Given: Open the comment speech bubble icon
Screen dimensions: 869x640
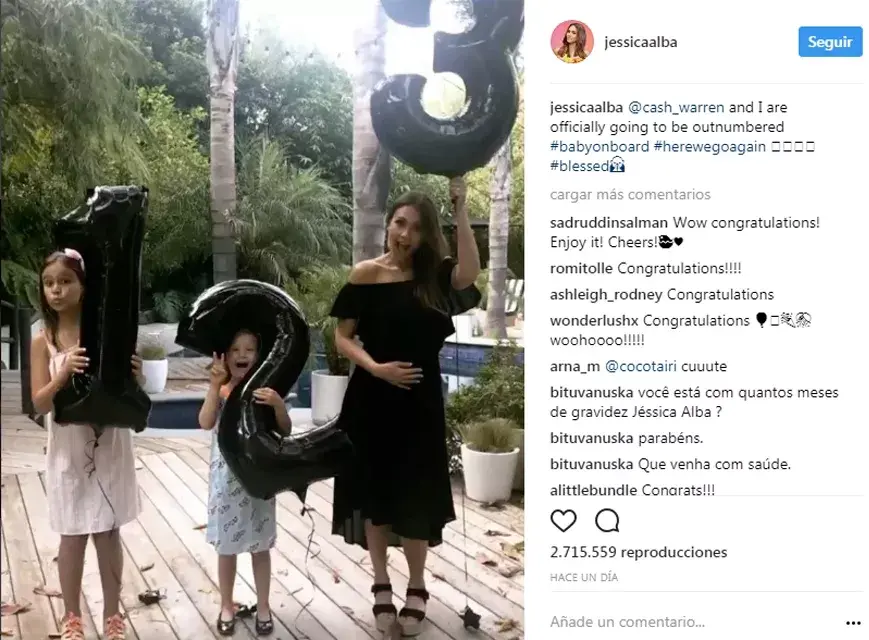Looking at the screenshot, I should [607, 521].
